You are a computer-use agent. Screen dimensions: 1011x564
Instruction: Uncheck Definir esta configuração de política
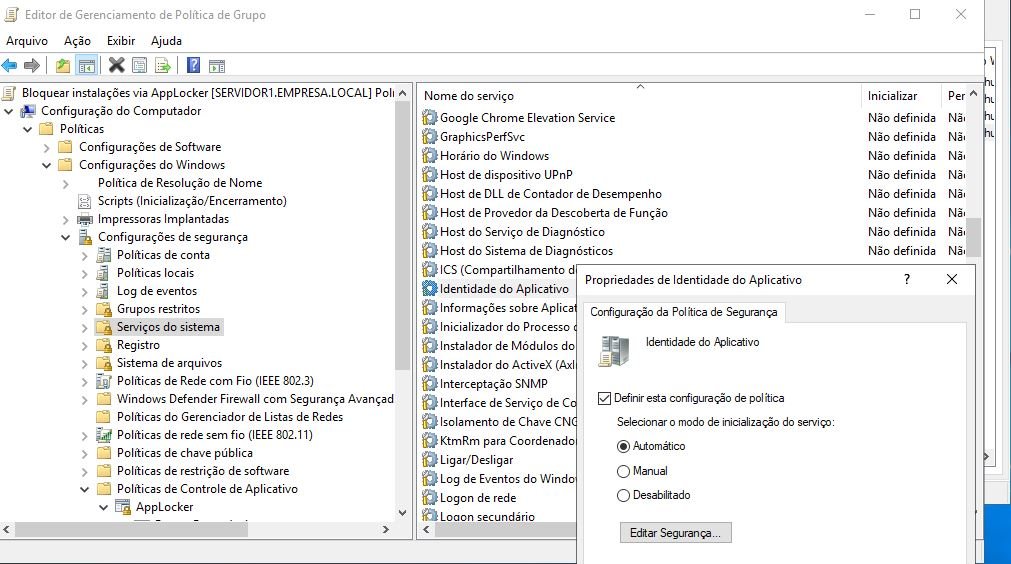604,398
